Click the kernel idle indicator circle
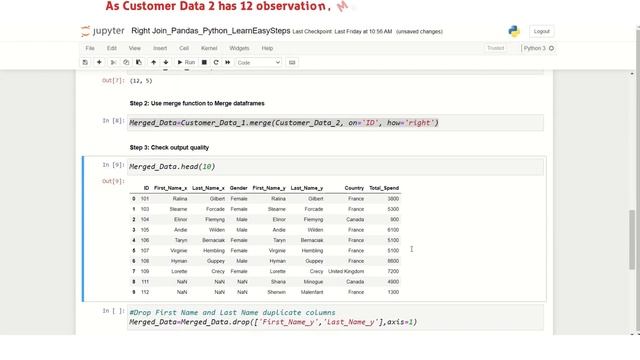Image resolution: width=640 pixels, height=360 pixels. [x=551, y=48]
